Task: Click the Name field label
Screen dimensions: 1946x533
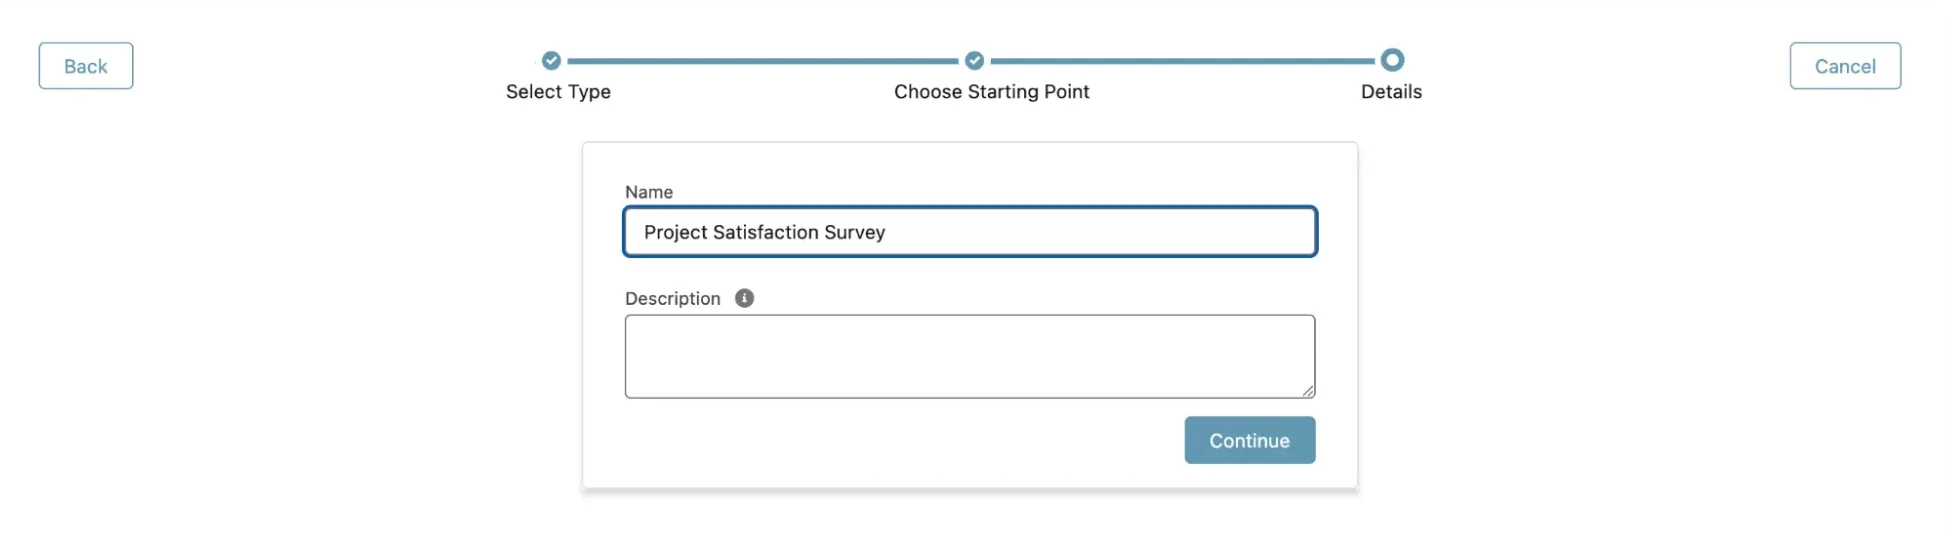Action: click(649, 192)
